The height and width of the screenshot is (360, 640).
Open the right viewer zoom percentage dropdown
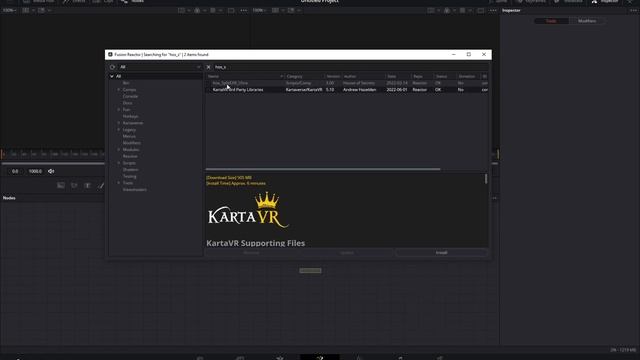[259, 11]
